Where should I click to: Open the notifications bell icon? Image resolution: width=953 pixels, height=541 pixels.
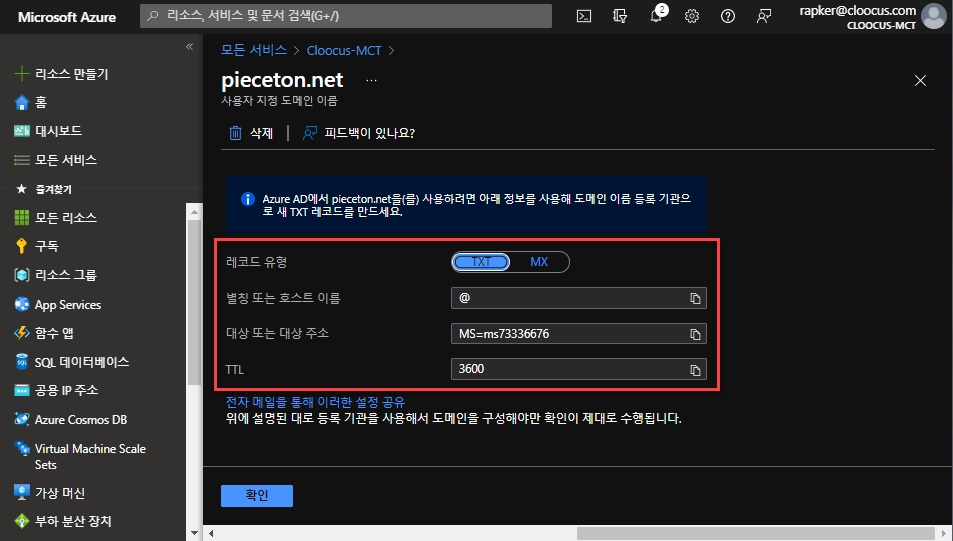click(656, 15)
